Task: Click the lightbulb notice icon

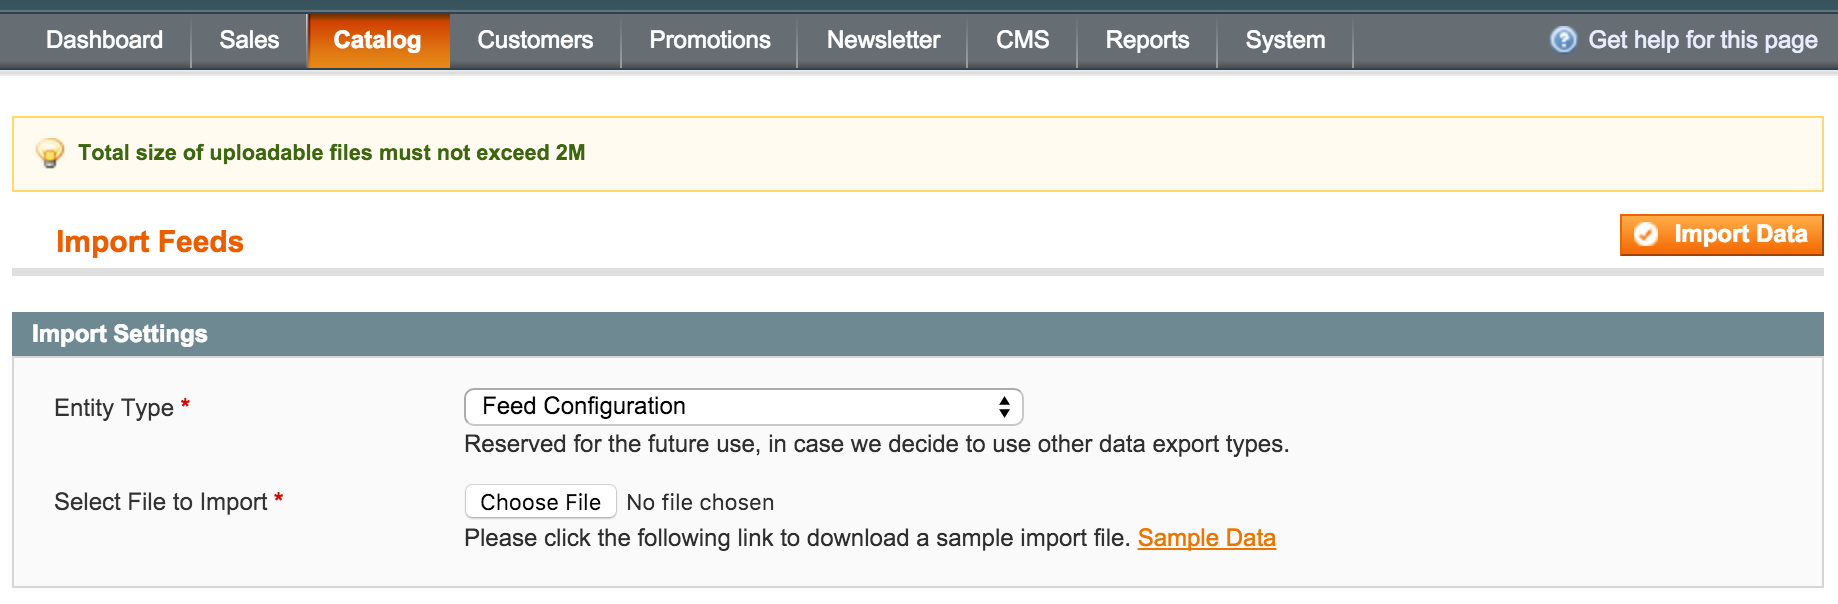Action: [49, 153]
